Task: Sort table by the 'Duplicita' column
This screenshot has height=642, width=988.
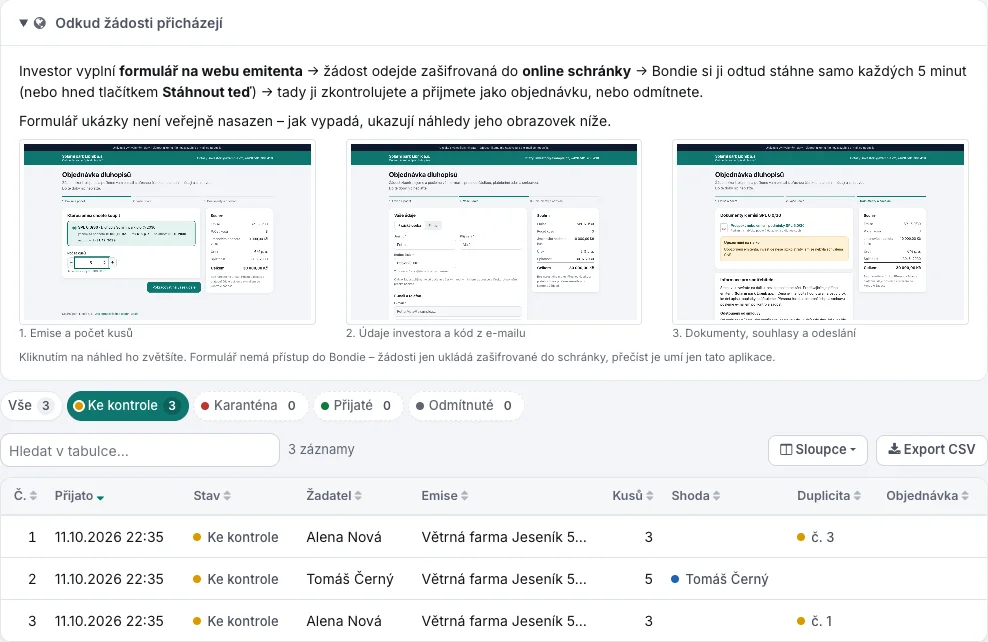Action: click(829, 496)
